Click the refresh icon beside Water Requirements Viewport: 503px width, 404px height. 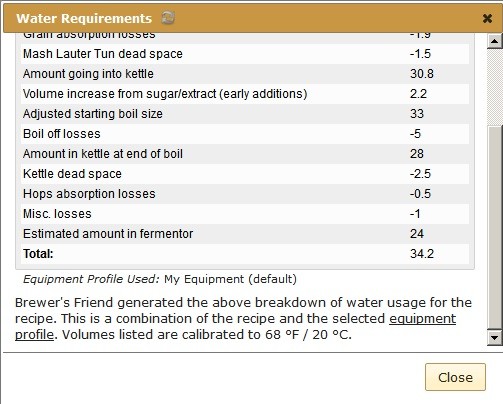pos(168,18)
